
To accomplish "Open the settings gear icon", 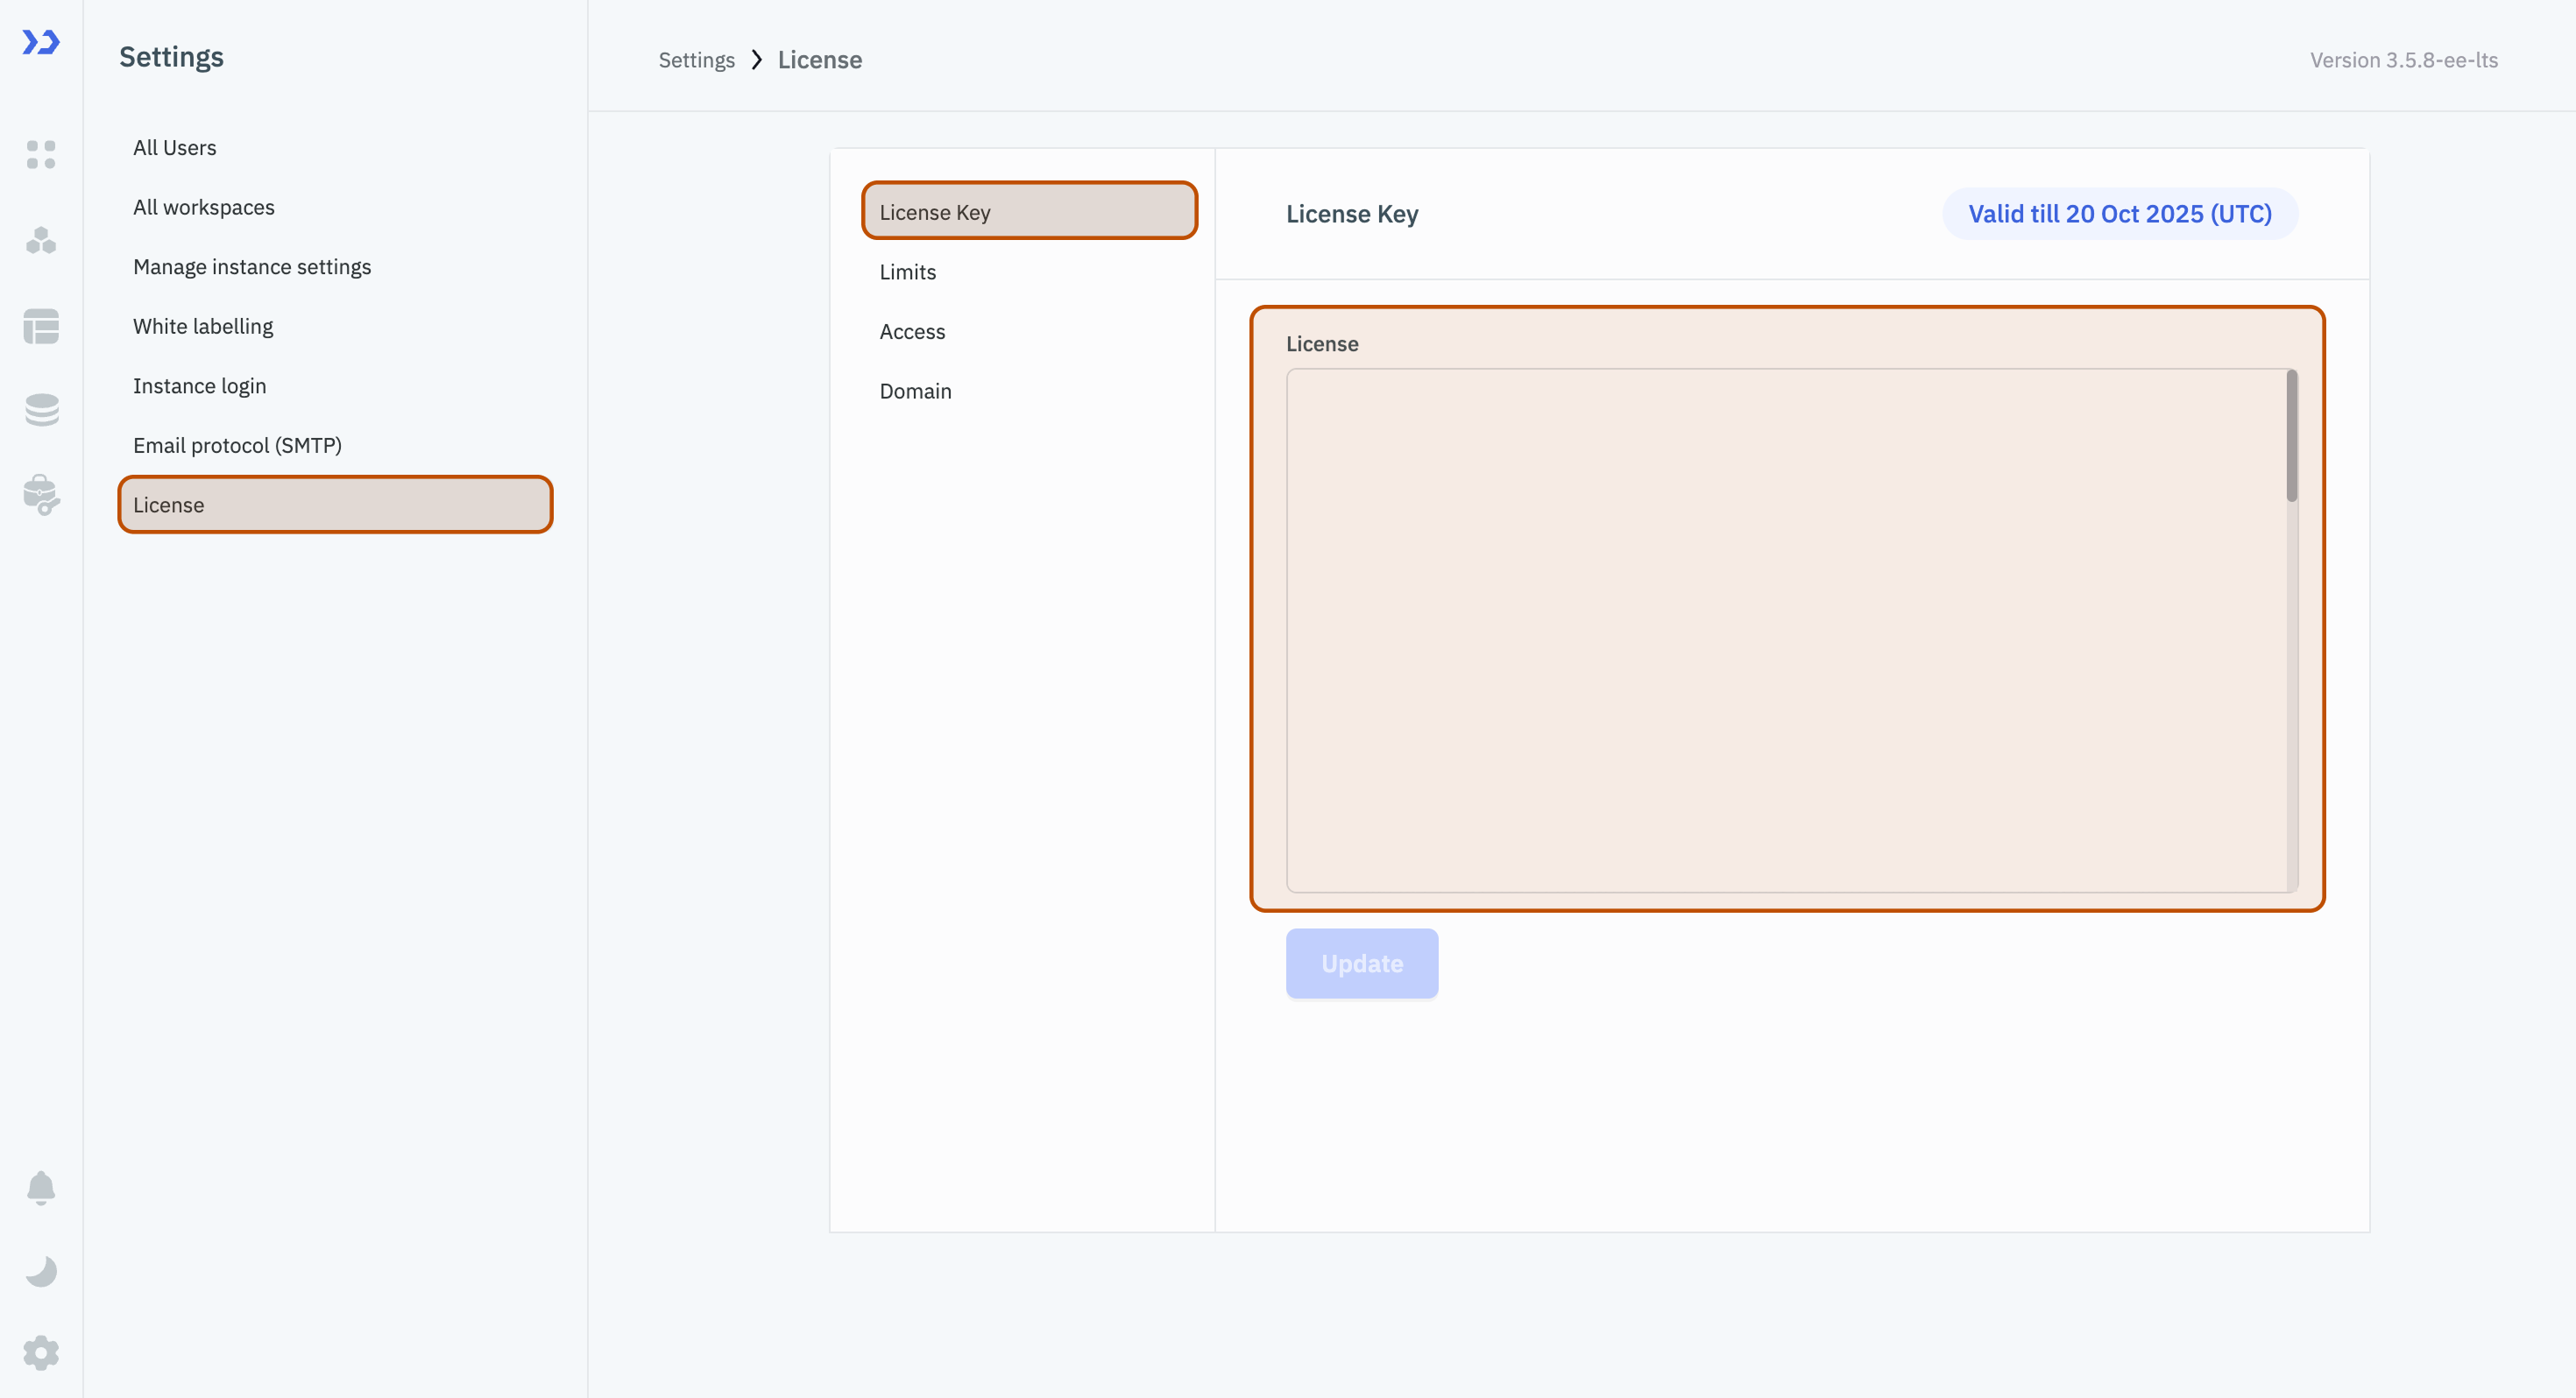I will tap(41, 1353).
